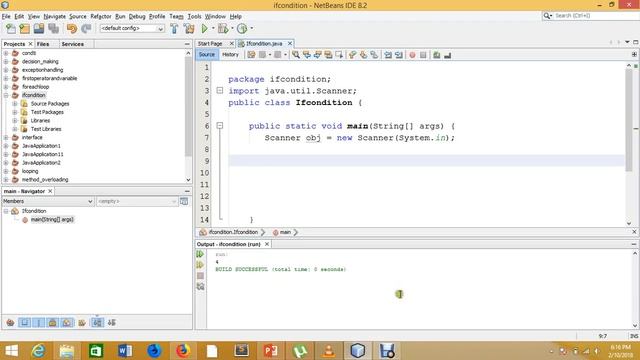Switch to the Start Page tab
The width and height of the screenshot is (640, 360).
point(210,43)
